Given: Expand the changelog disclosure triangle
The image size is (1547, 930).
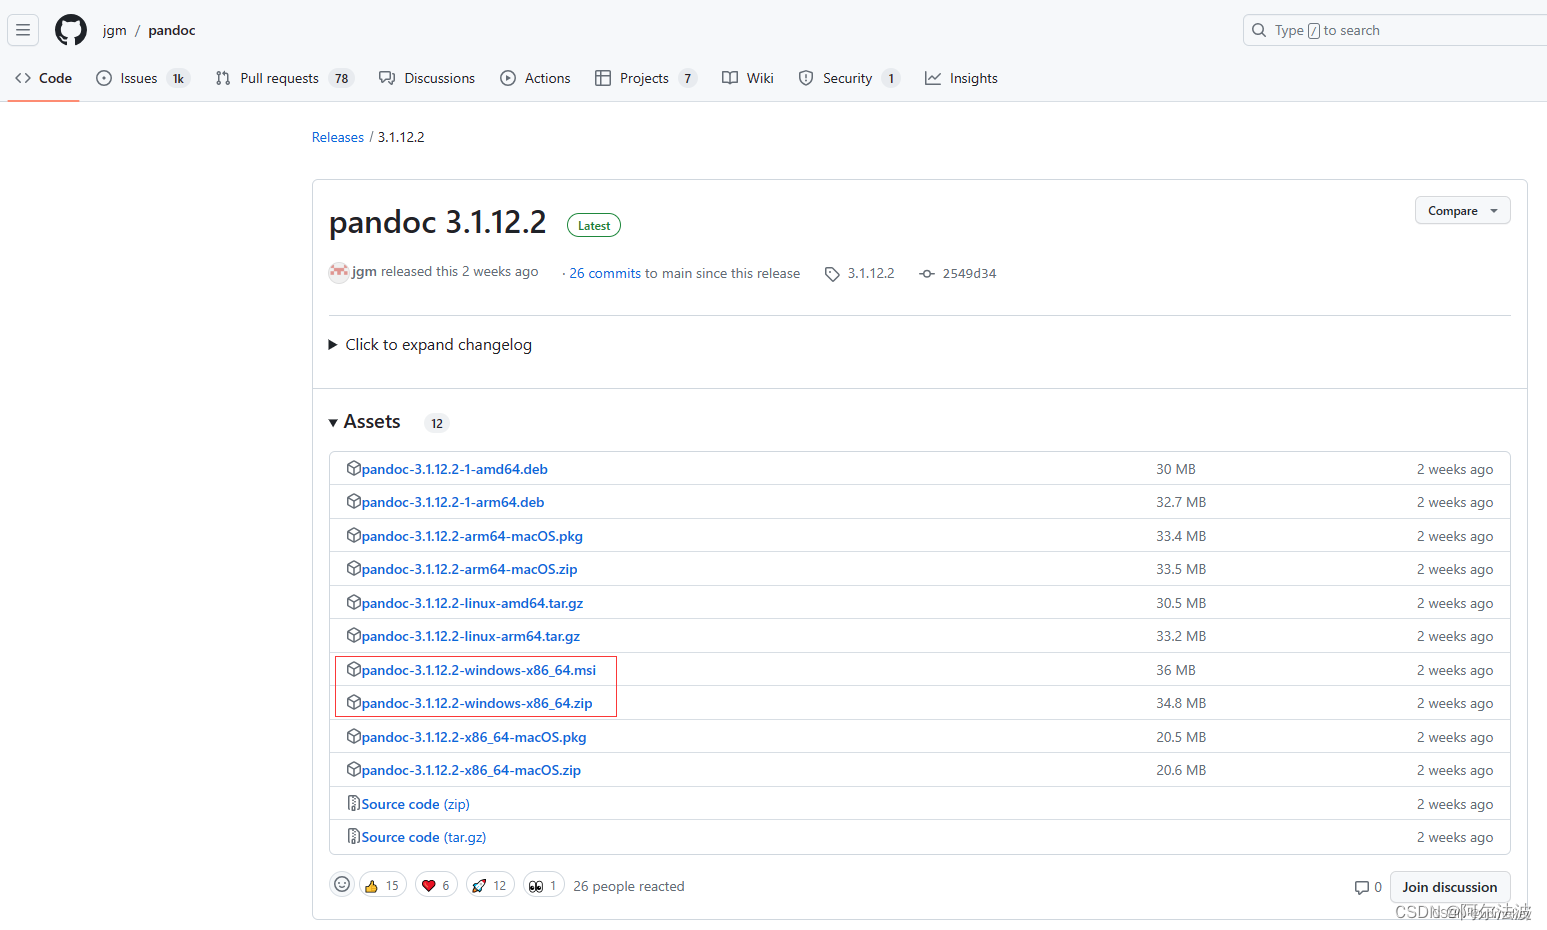Looking at the screenshot, I should 333,344.
